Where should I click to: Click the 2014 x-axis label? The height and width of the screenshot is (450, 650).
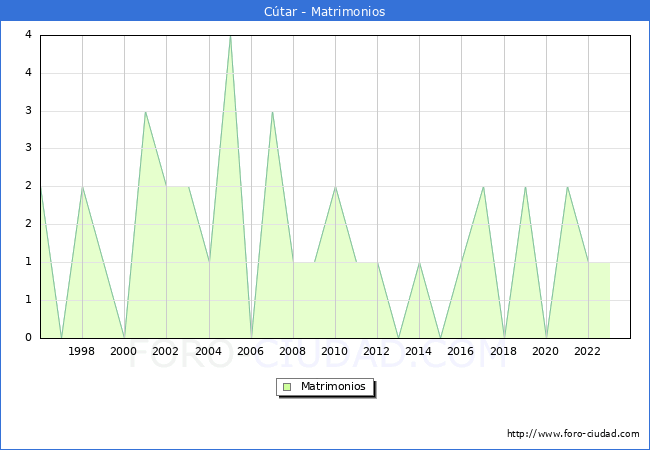click(419, 351)
